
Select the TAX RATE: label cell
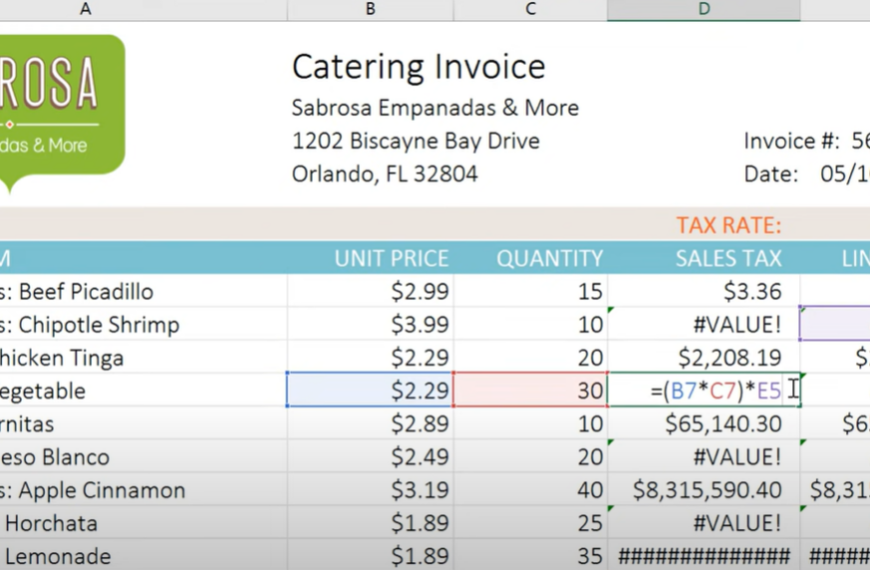coord(729,225)
